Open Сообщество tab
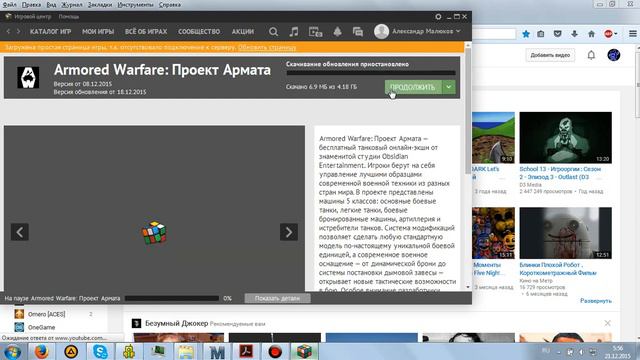Image resolution: width=640 pixels, height=360 pixels. (x=199, y=31)
